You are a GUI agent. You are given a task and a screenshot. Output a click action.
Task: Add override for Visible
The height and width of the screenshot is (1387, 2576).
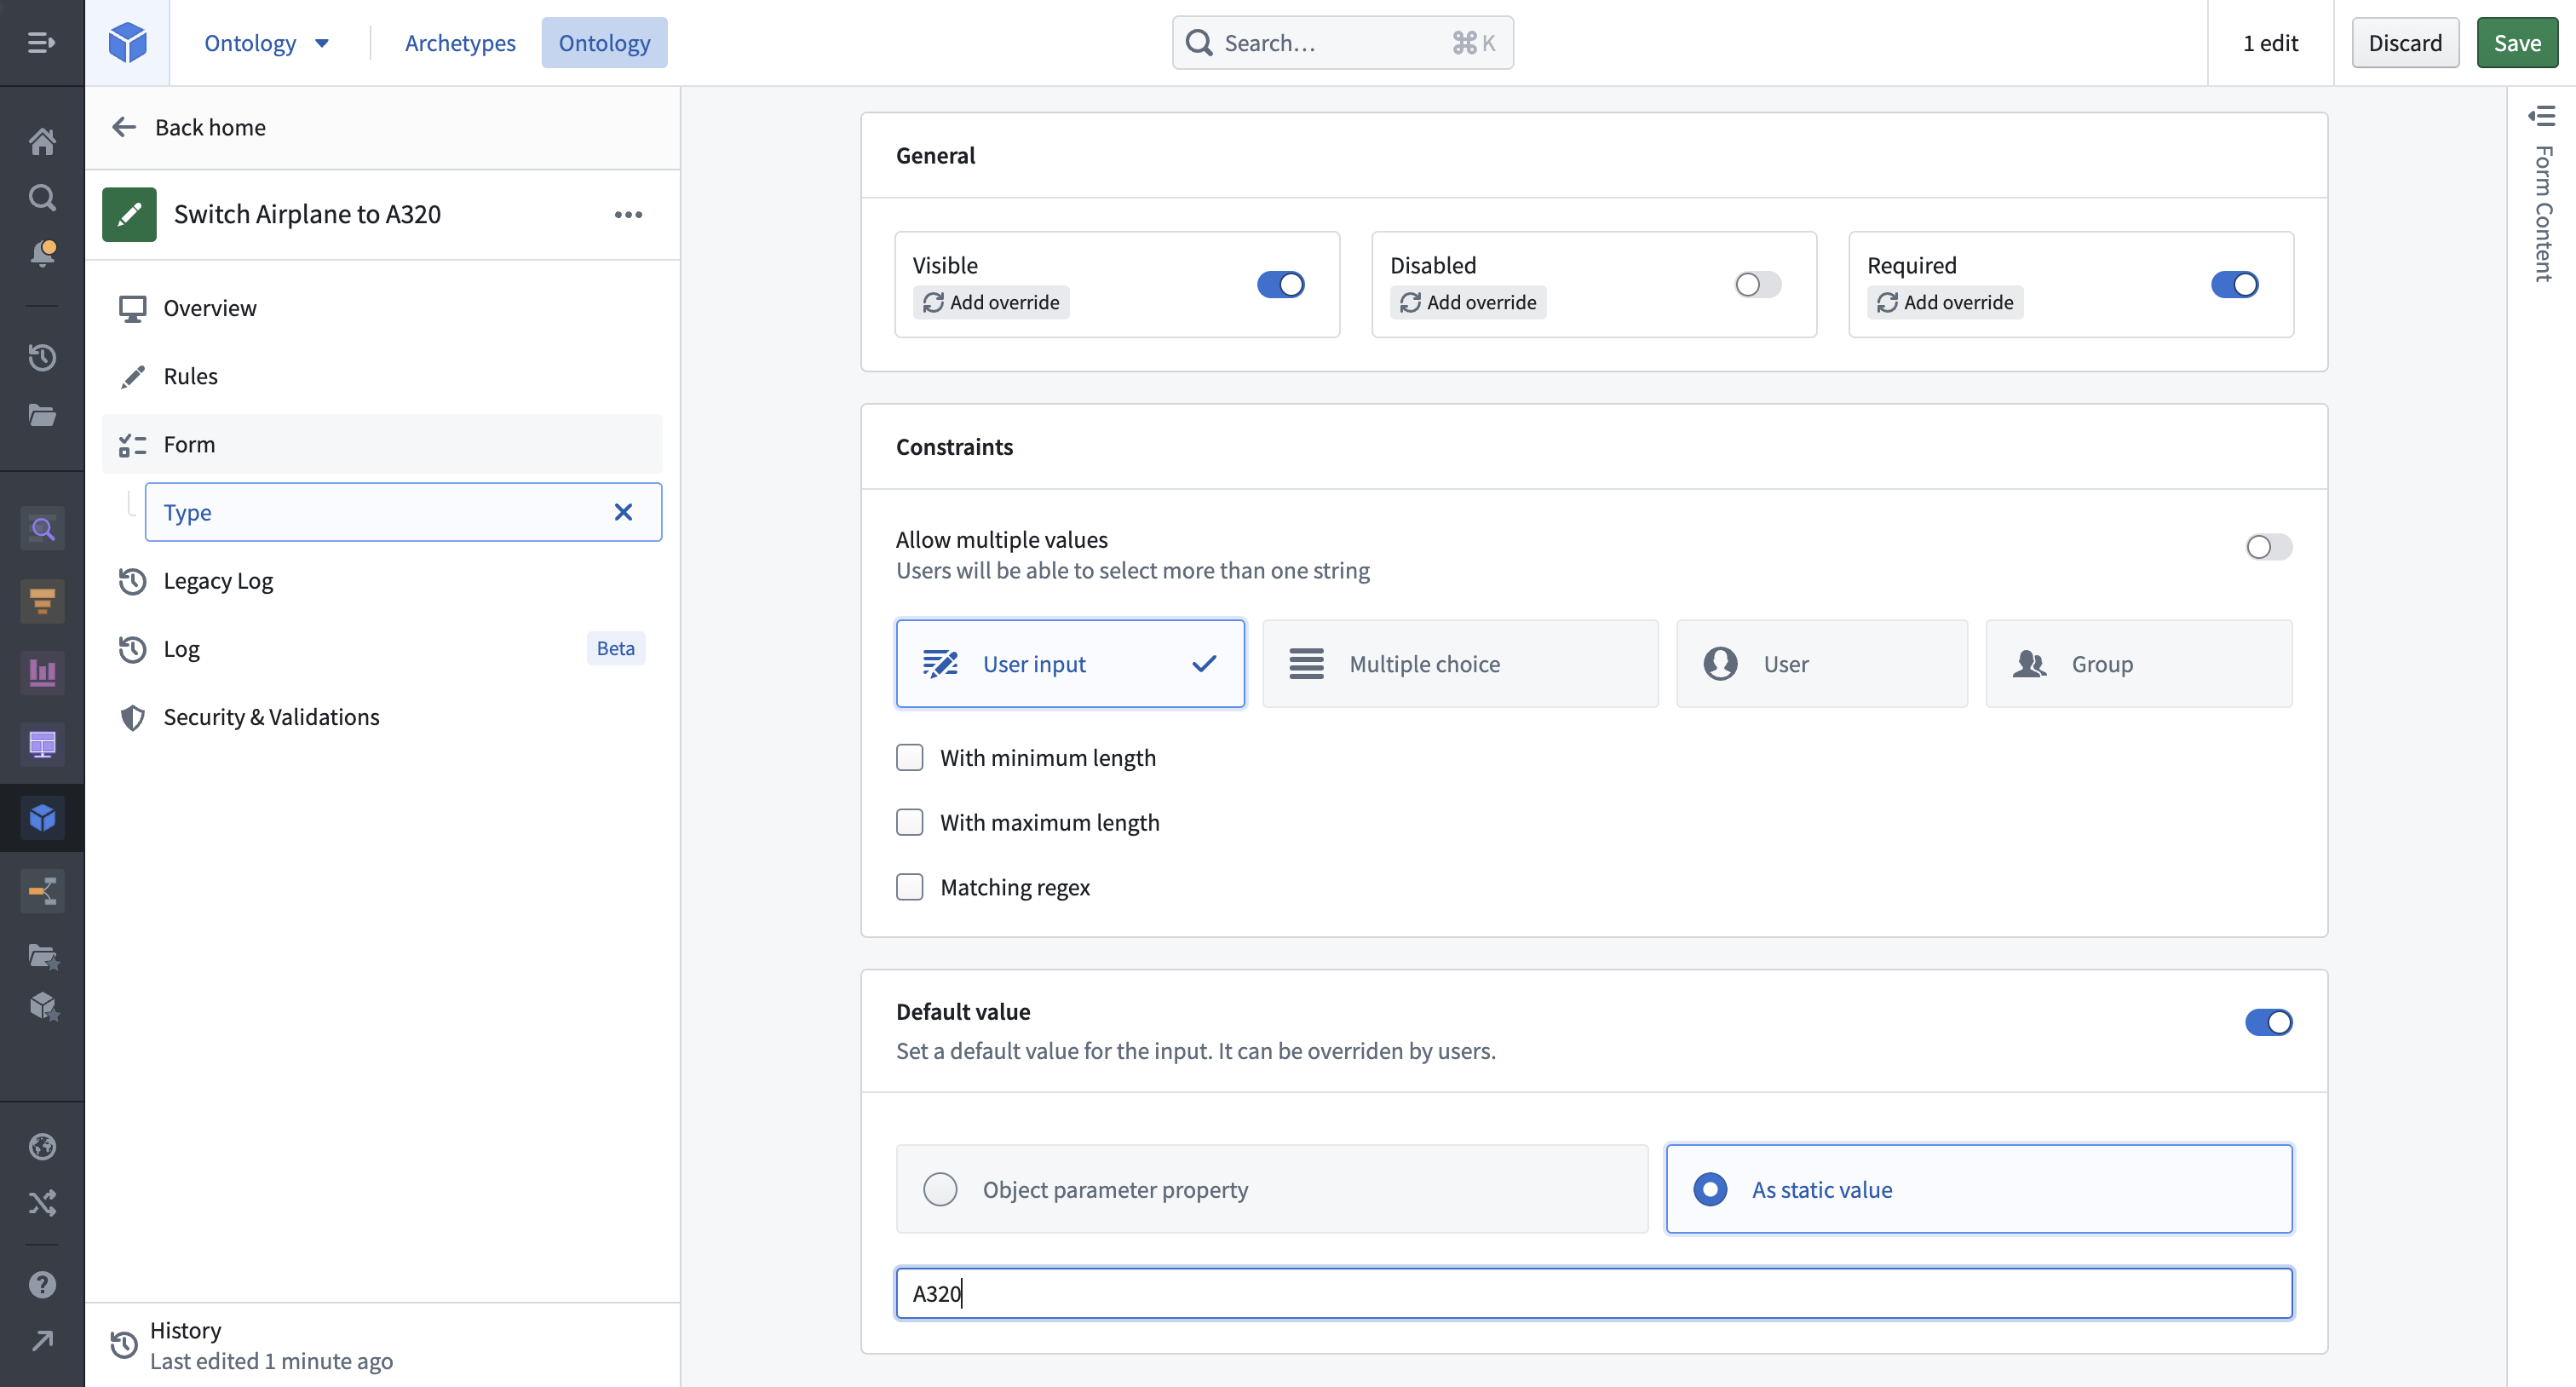pos(990,302)
